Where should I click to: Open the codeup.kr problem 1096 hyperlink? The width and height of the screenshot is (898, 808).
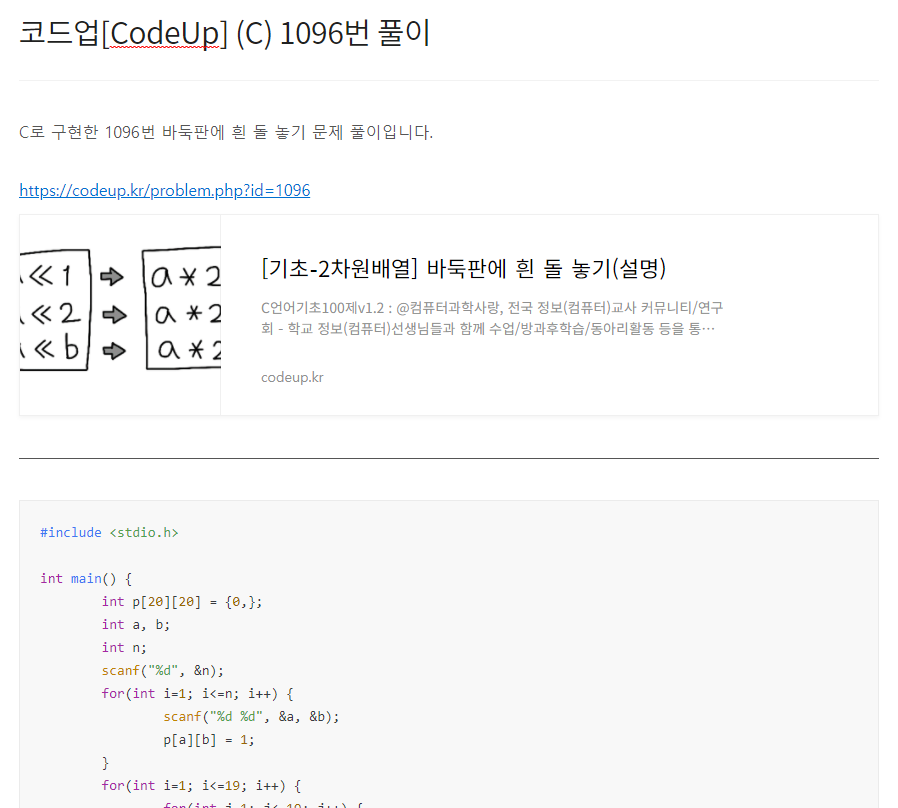[x=165, y=190]
